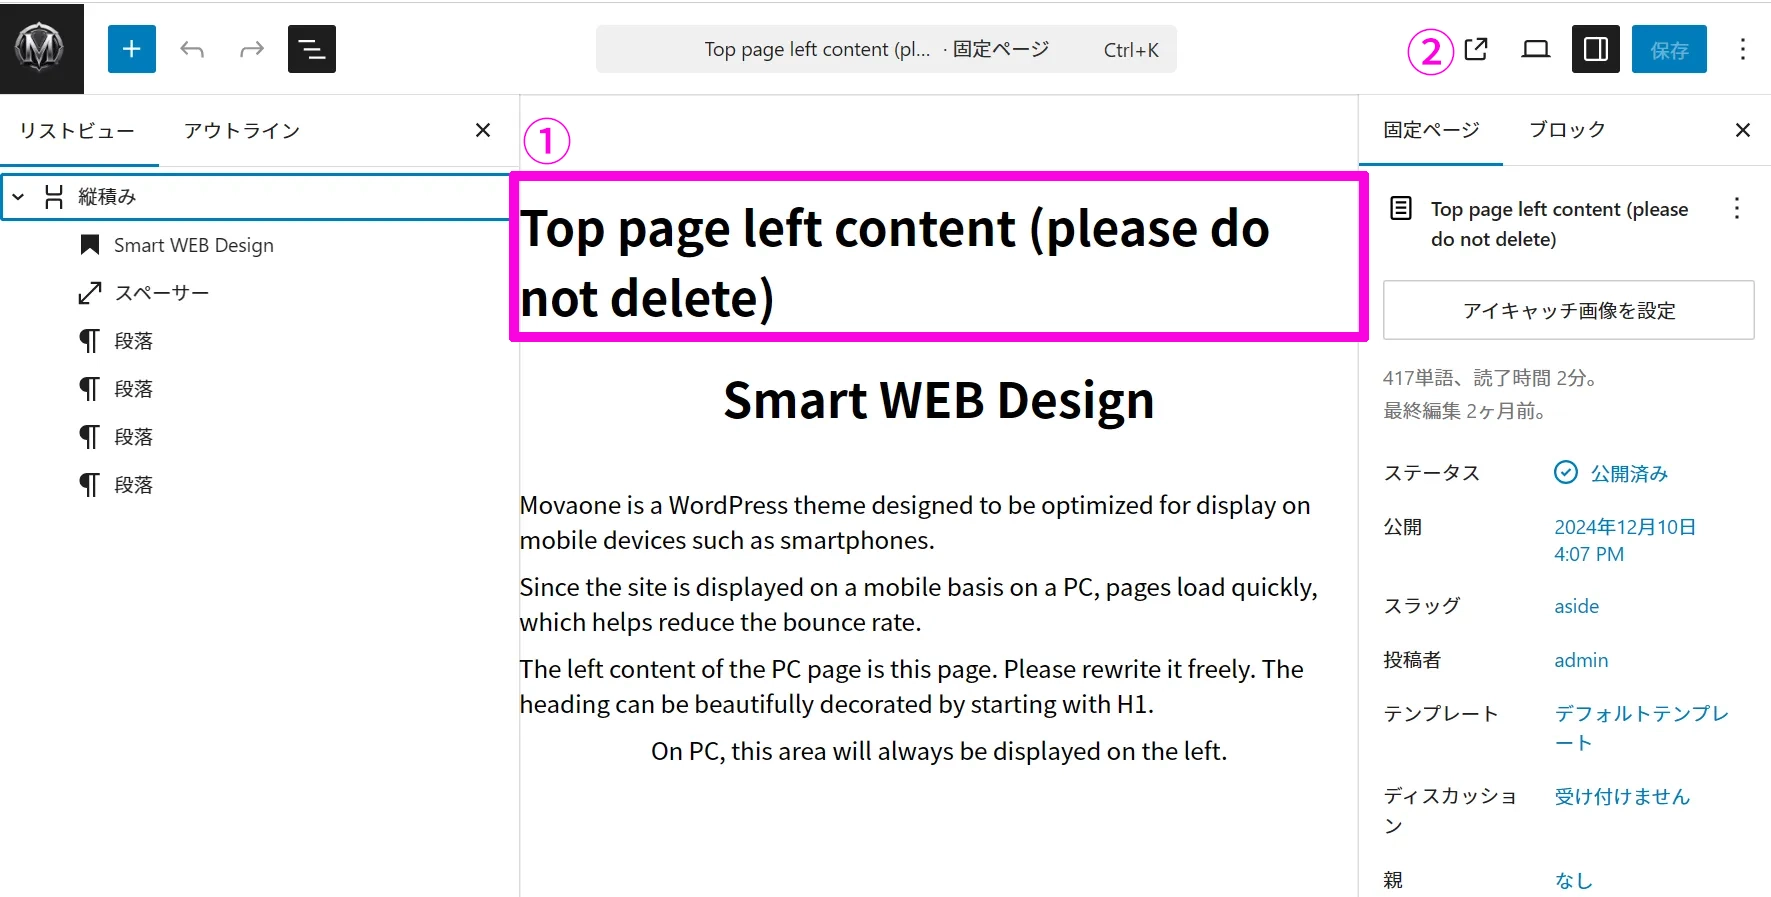This screenshot has height=897, width=1771.
Task: Toggle the document overview list icon
Action: (x=312, y=49)
